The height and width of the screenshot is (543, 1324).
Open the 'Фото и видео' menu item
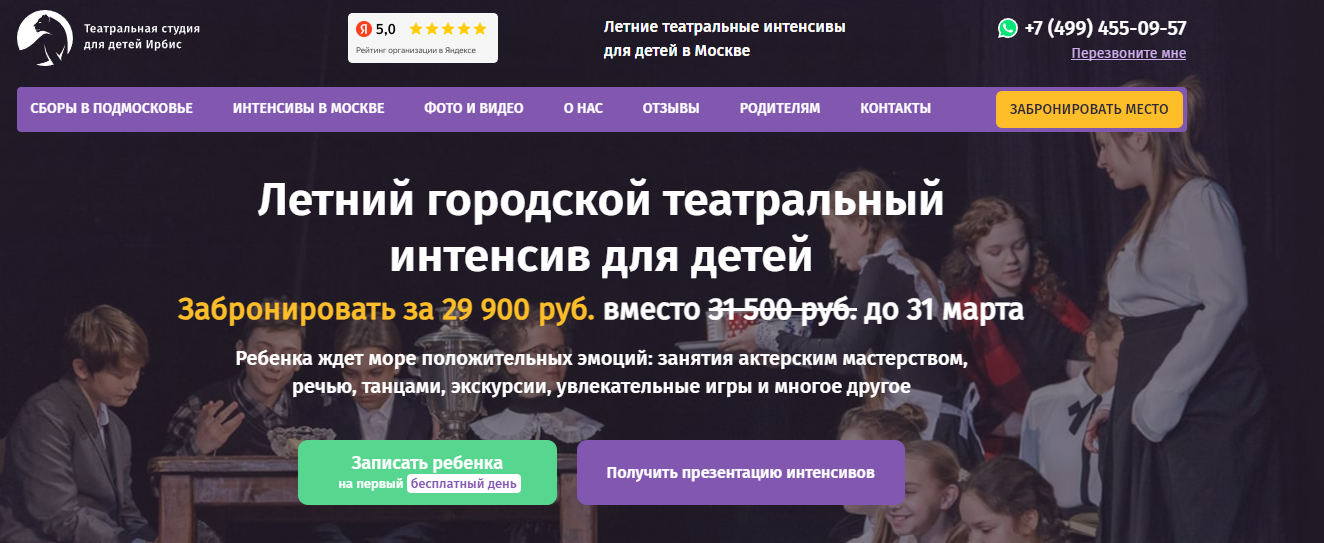(473, 108)
